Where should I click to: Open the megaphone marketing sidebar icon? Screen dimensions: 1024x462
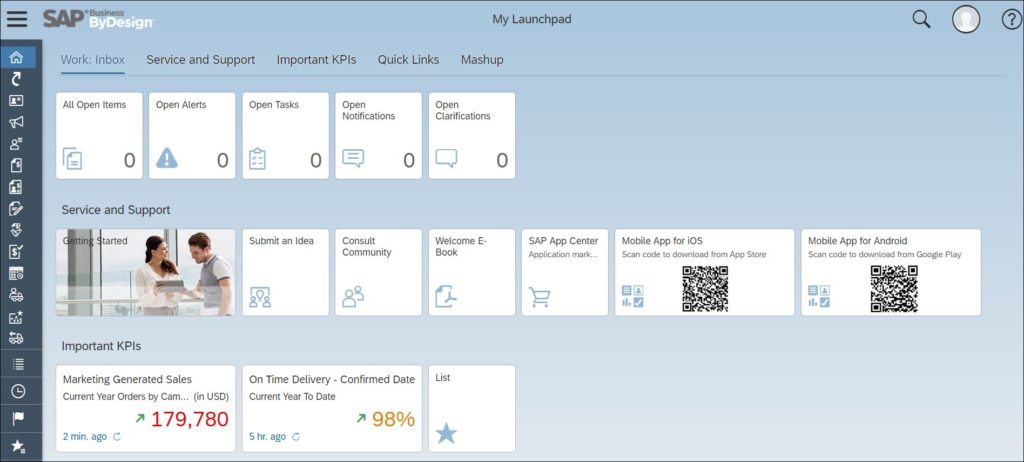(16, 122)
